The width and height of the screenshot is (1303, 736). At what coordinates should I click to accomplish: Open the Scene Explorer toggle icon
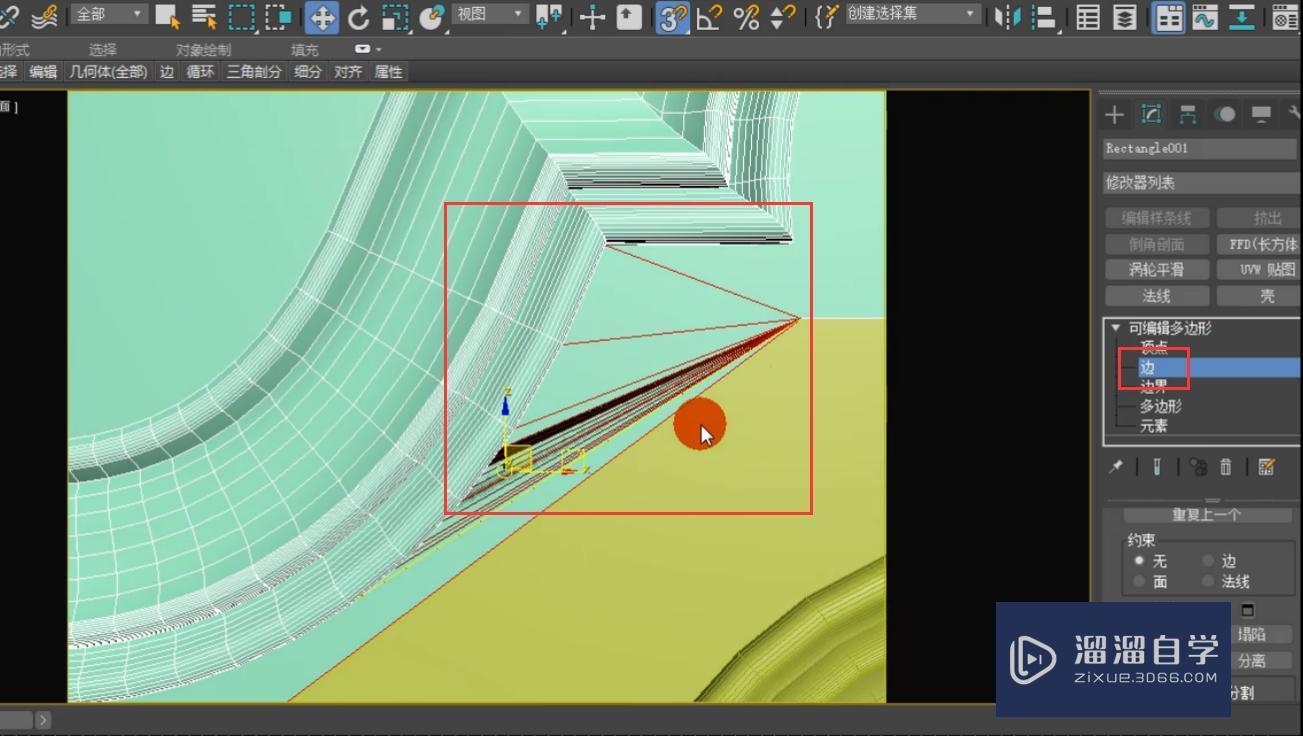tap(1088, 16)
